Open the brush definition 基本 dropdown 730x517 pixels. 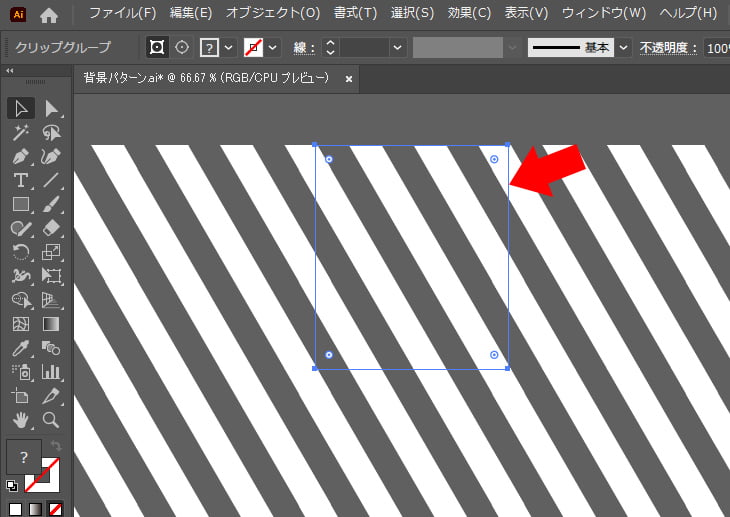624,48
